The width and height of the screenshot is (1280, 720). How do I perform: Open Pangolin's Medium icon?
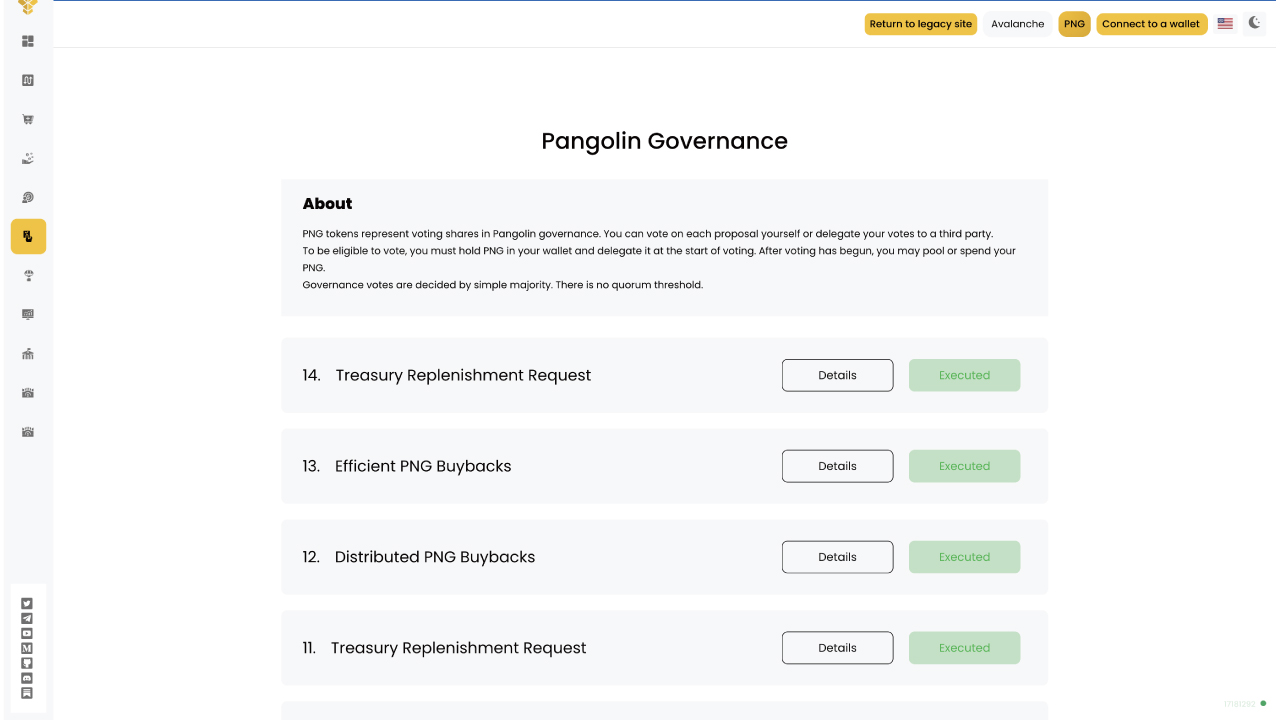(27, 648)
